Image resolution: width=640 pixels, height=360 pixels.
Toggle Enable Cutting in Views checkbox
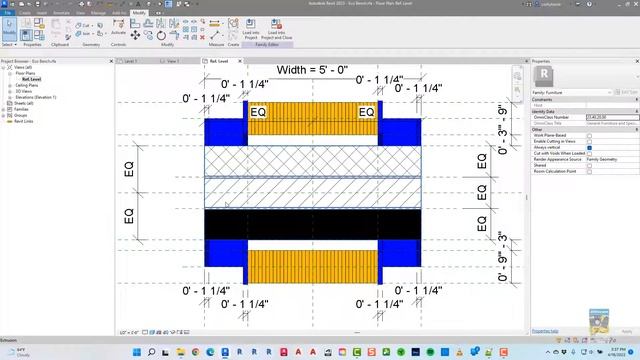tap(589, 141)
